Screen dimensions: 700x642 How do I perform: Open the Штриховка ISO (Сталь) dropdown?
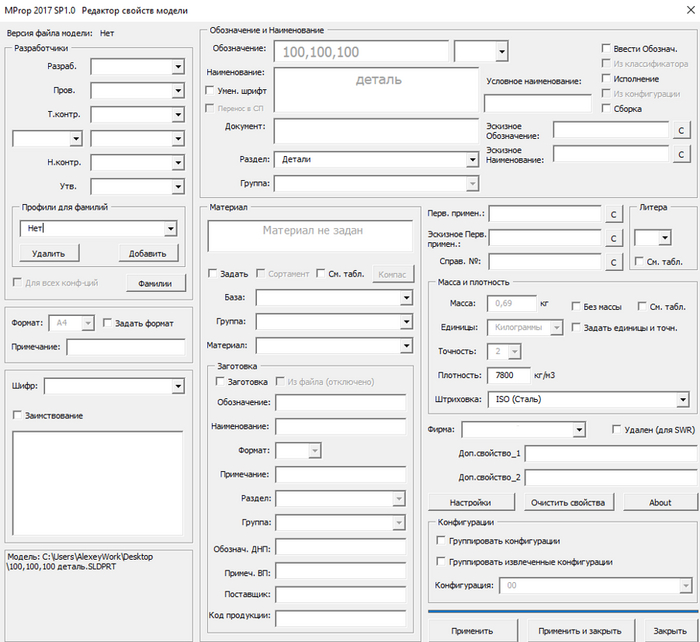(x=682, y=400)
